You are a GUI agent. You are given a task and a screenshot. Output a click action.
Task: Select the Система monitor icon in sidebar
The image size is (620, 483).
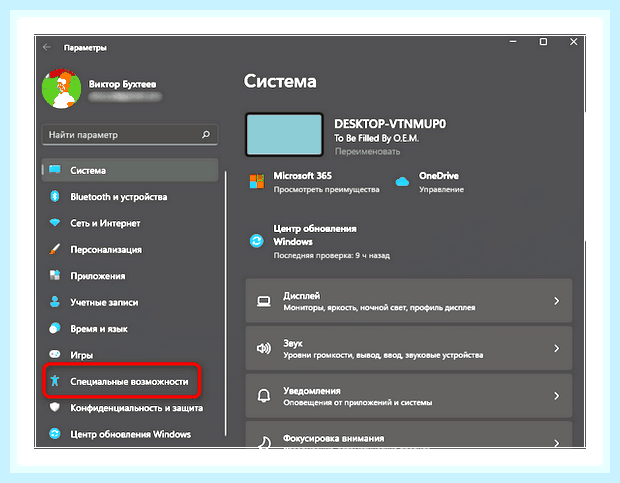[x=55, y=170]
